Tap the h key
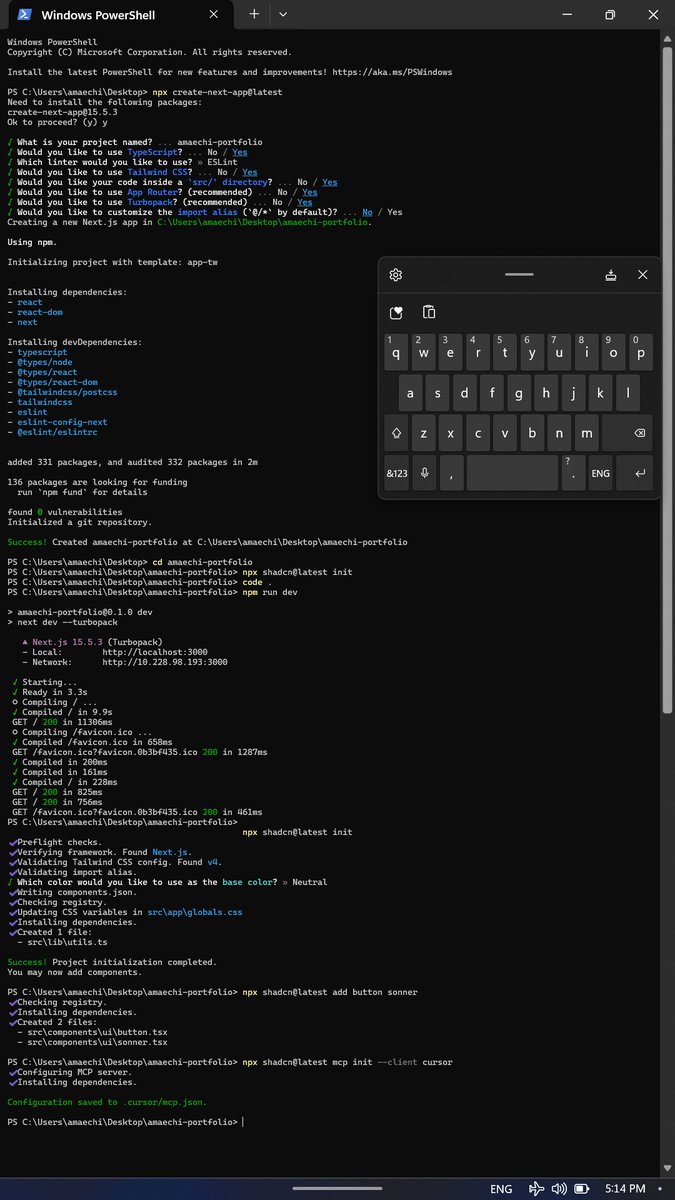 click(x=545, y=393)
